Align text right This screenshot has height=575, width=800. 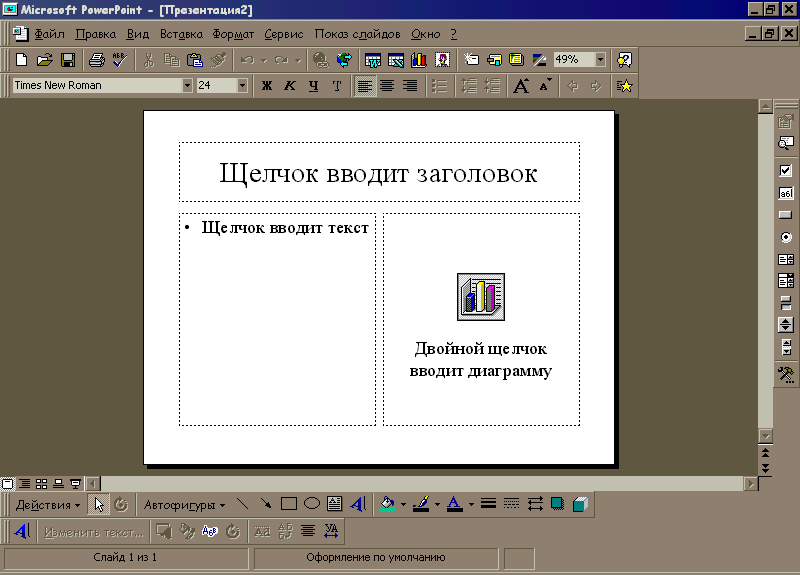point(410,86)
